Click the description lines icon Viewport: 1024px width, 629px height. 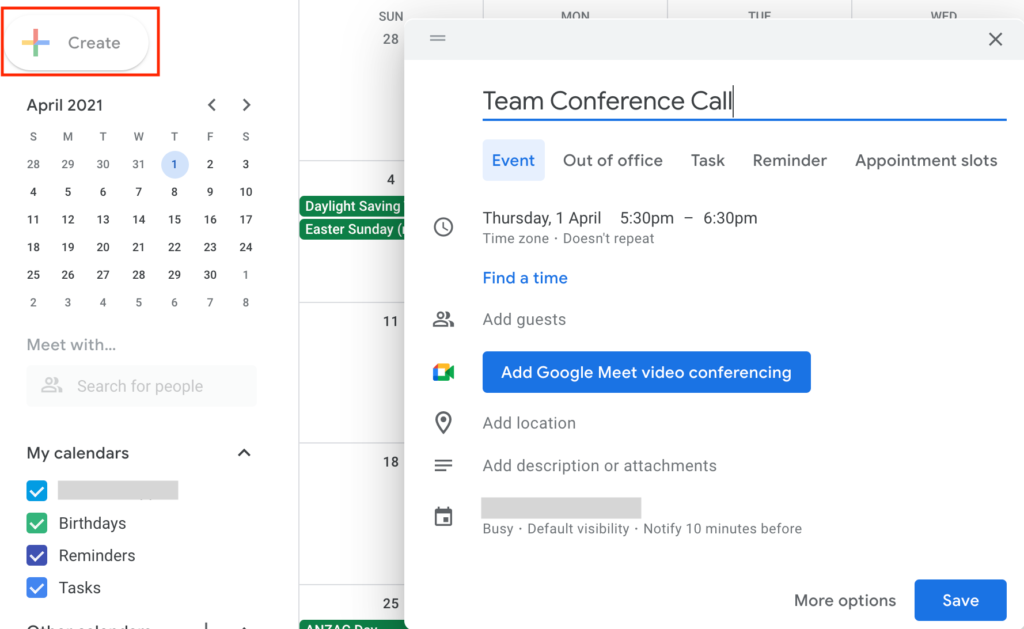pyautogui.click(x=443, y=466)
